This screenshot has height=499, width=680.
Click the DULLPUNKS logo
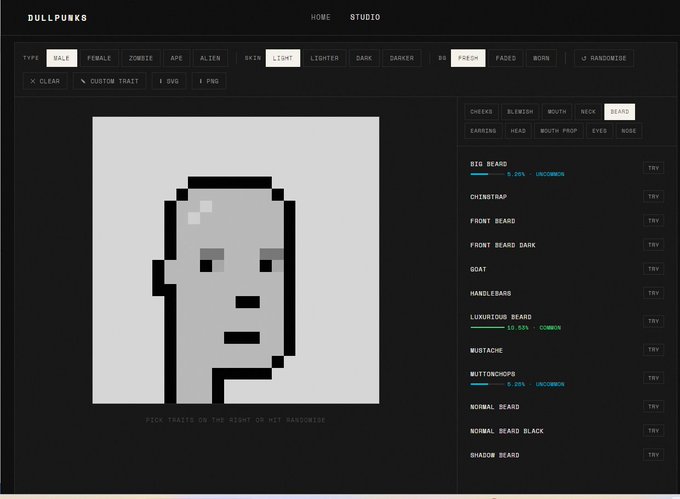[x=57, y=18]
